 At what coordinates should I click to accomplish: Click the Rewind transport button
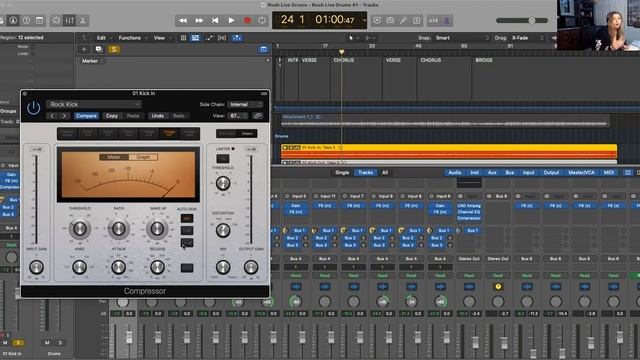click(x=183, y=20)
